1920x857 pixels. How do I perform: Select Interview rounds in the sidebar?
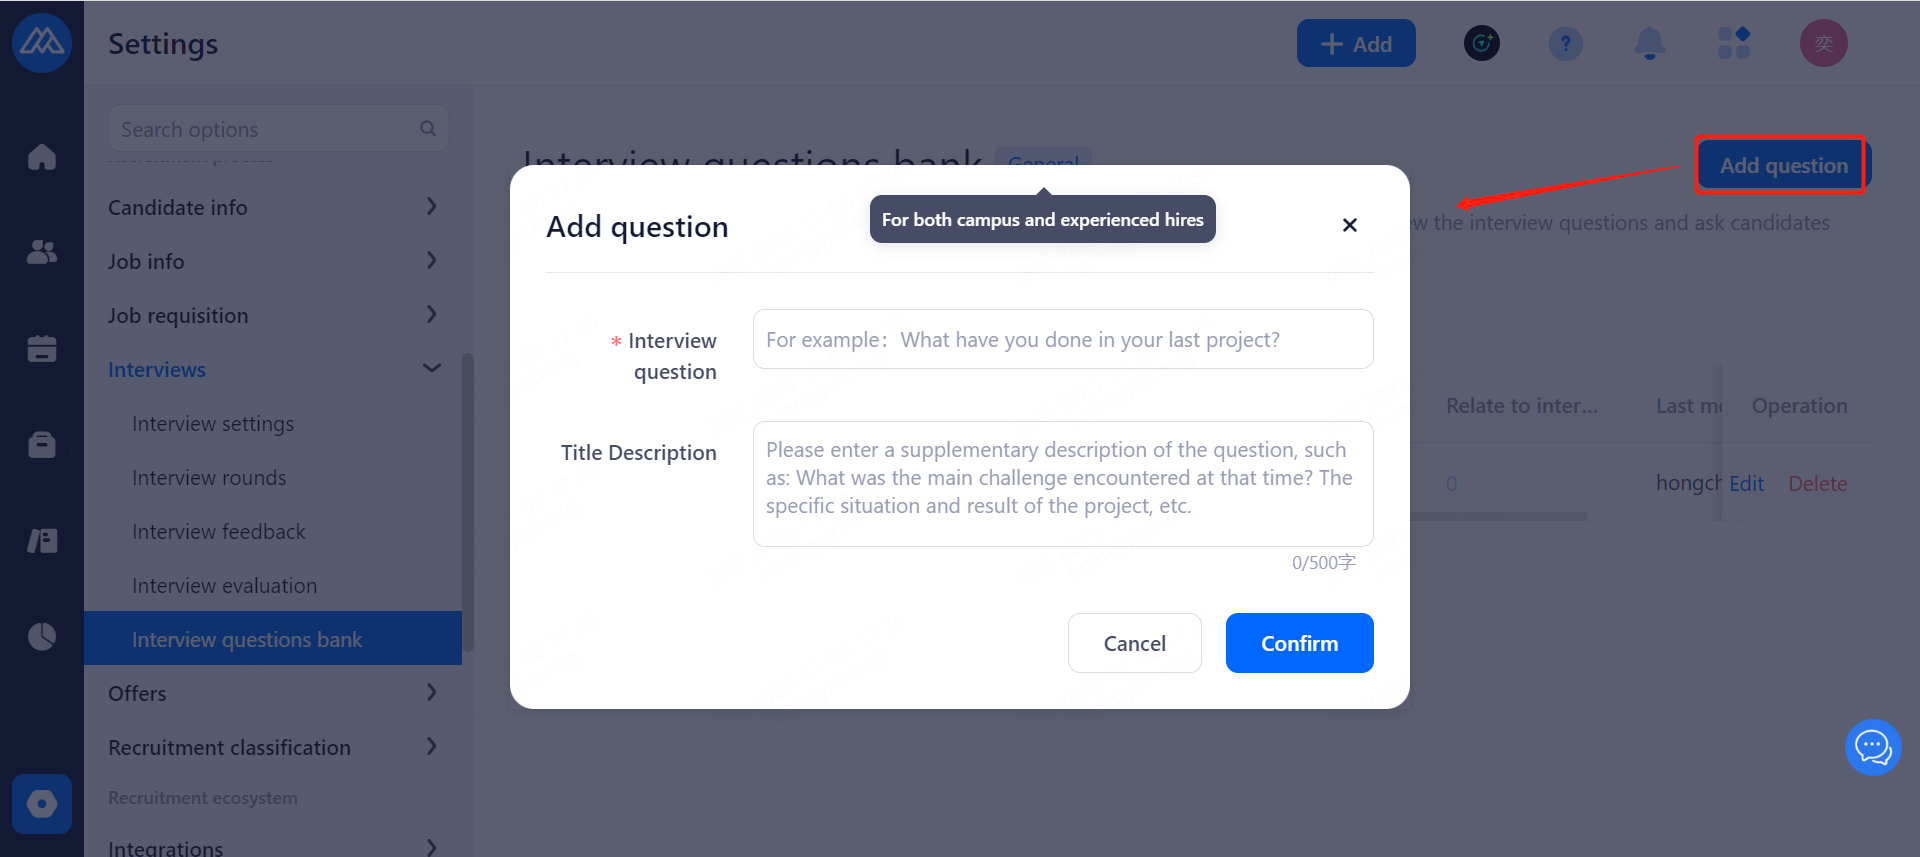[209, 478]
